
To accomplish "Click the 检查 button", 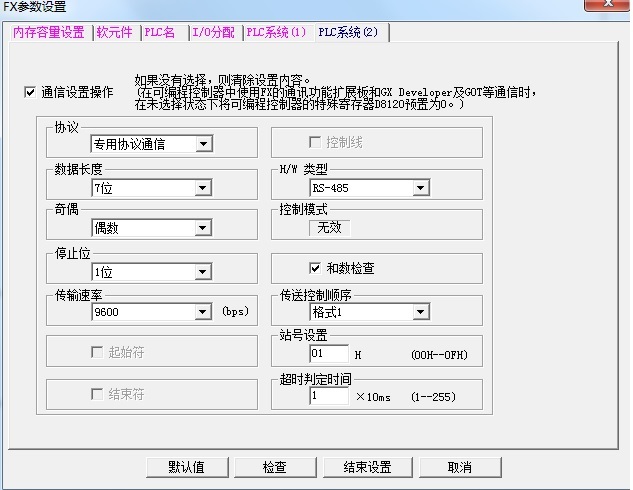I will point(274,467).
